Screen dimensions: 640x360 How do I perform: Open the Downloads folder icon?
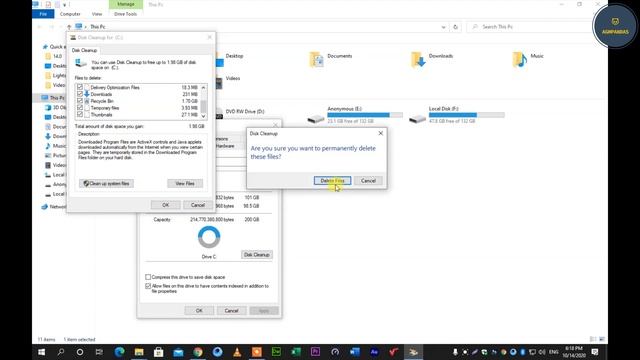click(x=418, y=60)
